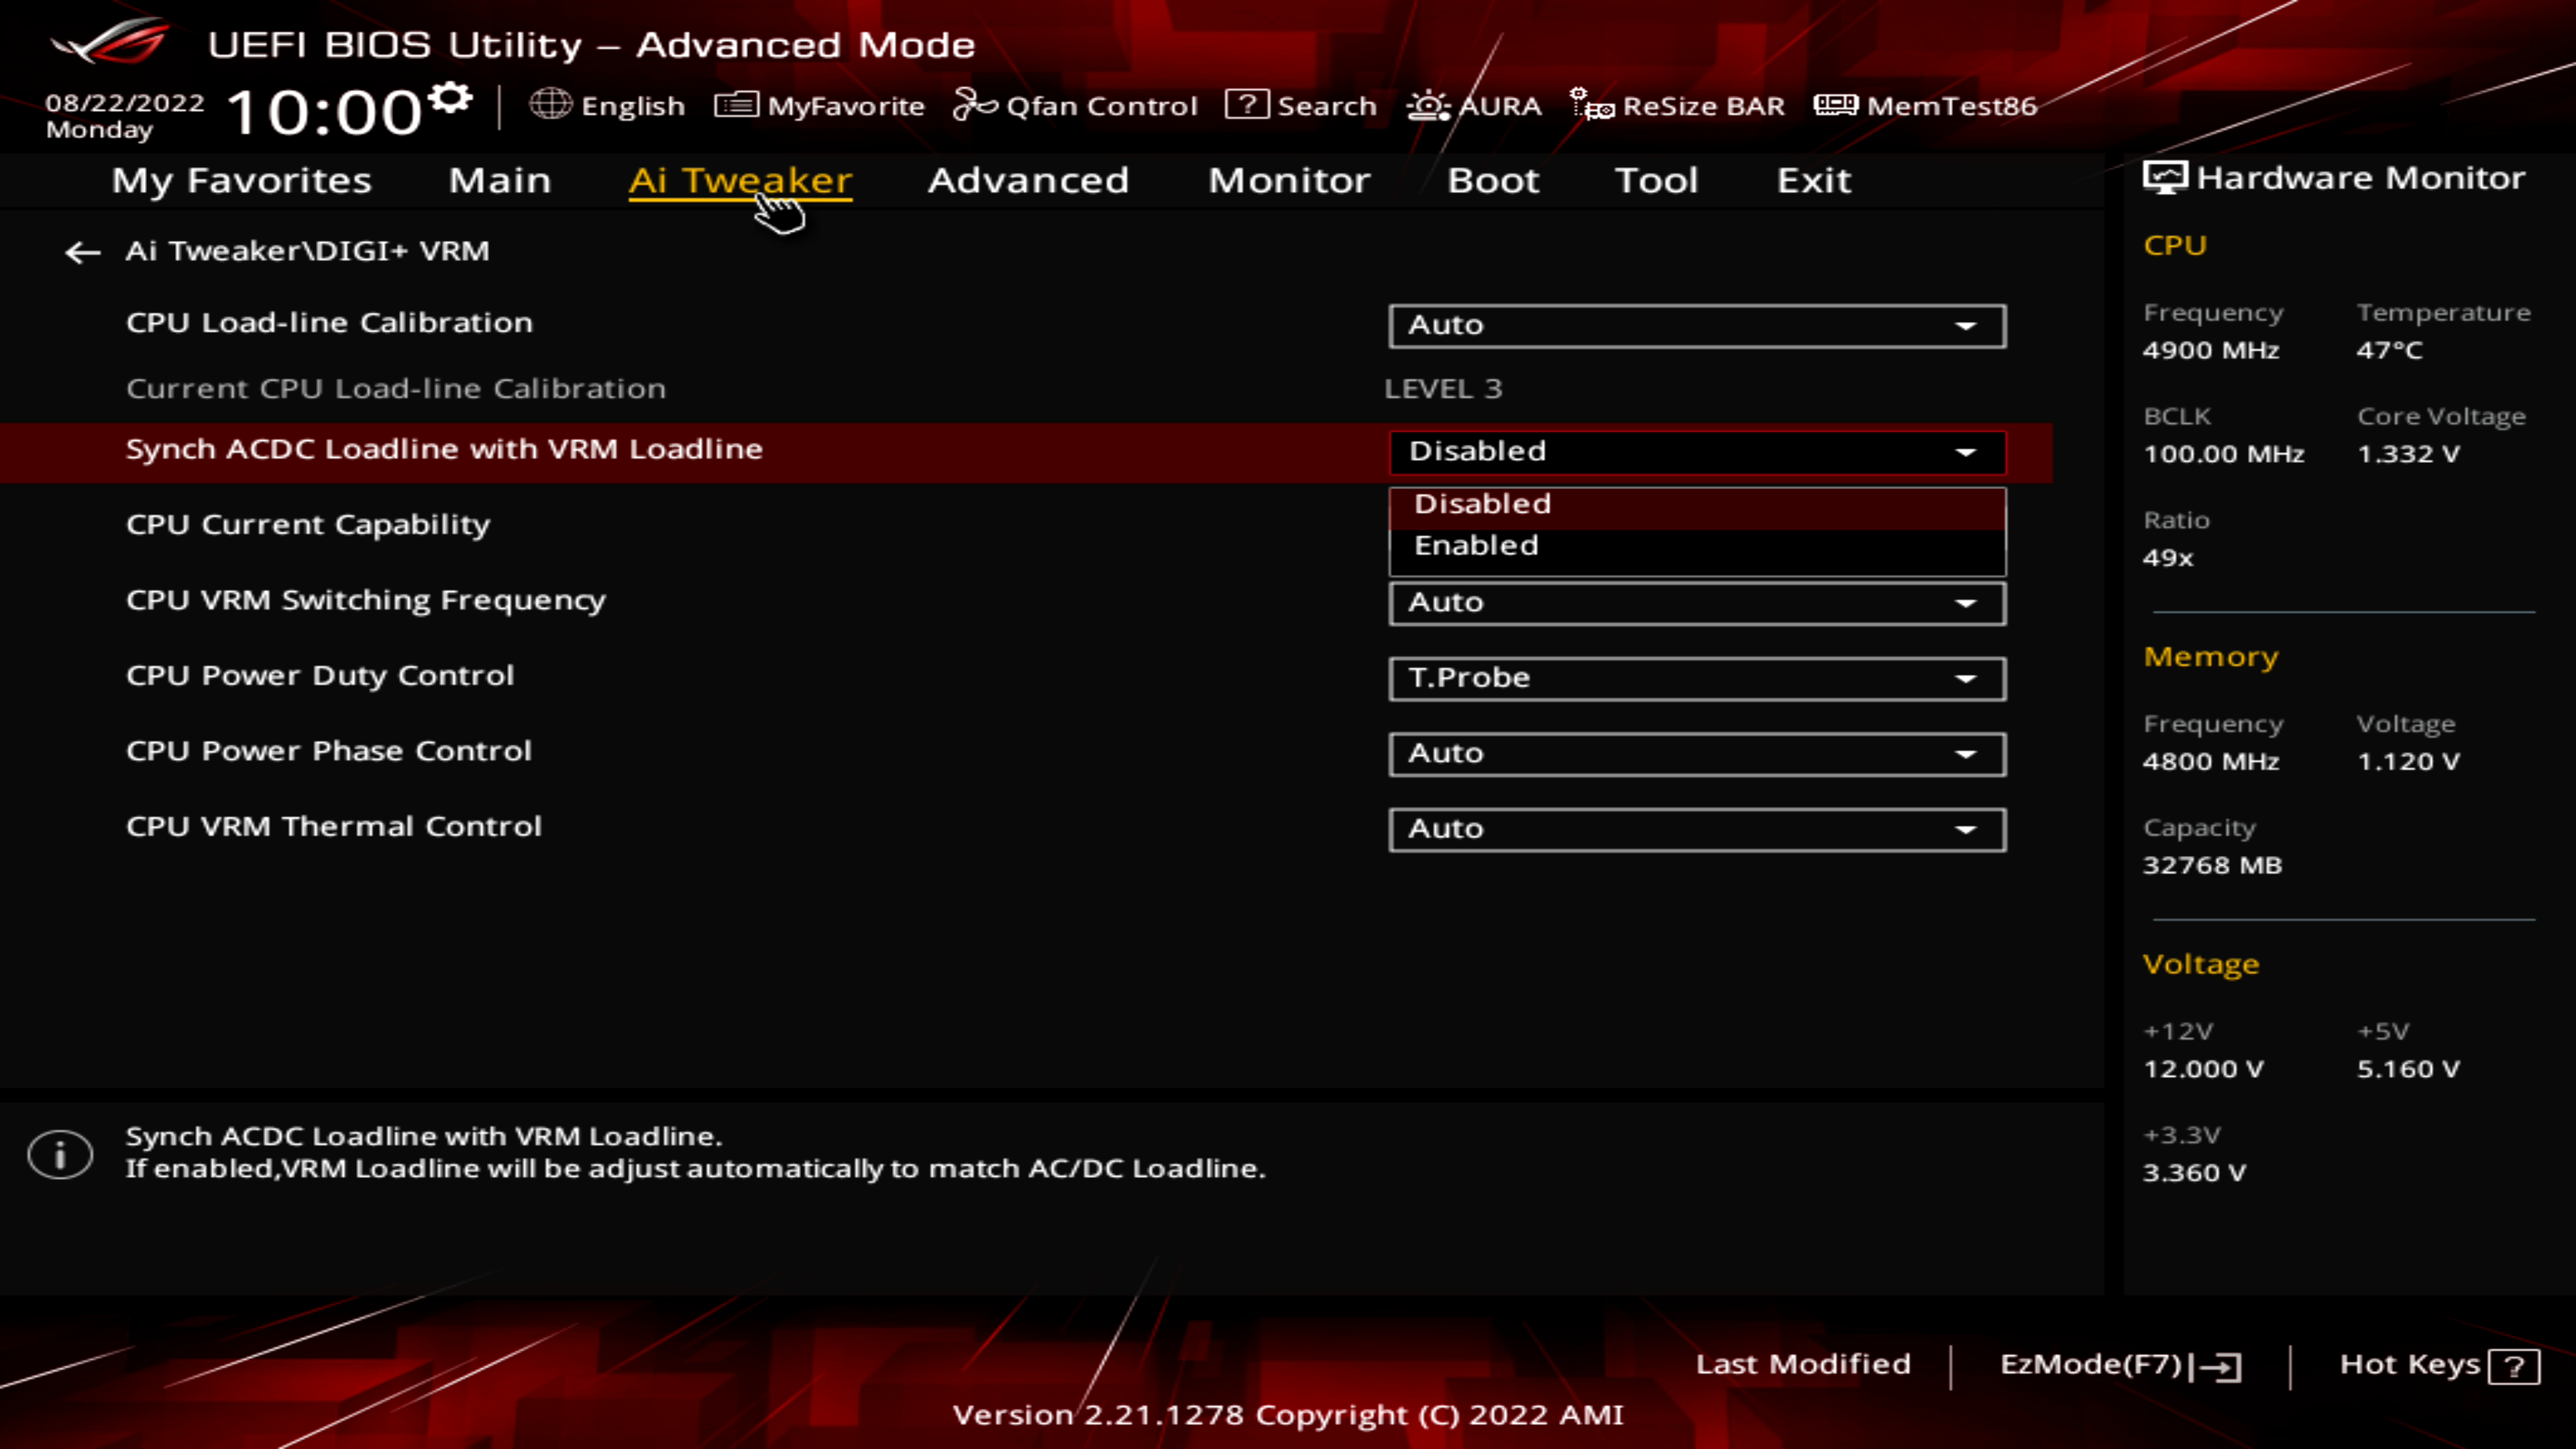
Task: Open the Qfan Control fan utility
Action: pyautogui.click(x=1075, y=105)
